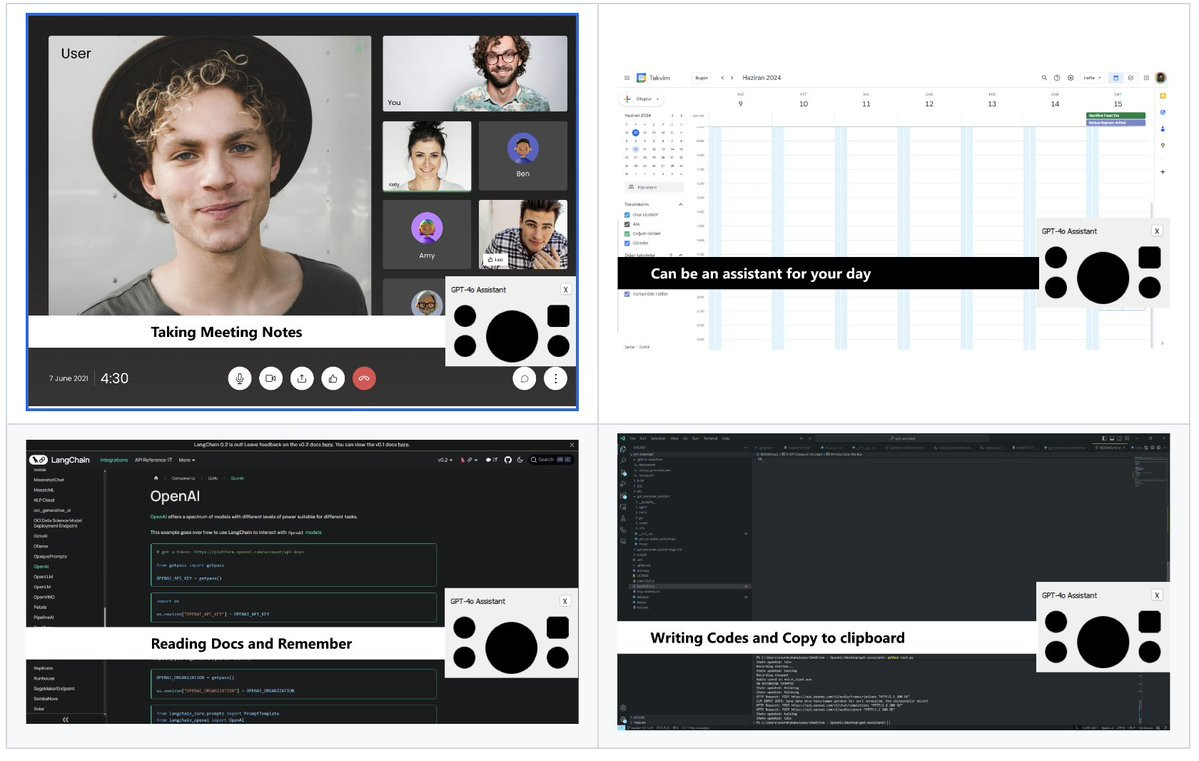Click the thumbs up reaction button
The height and width of the screenshot is (761, 1199).
[333, 378]
